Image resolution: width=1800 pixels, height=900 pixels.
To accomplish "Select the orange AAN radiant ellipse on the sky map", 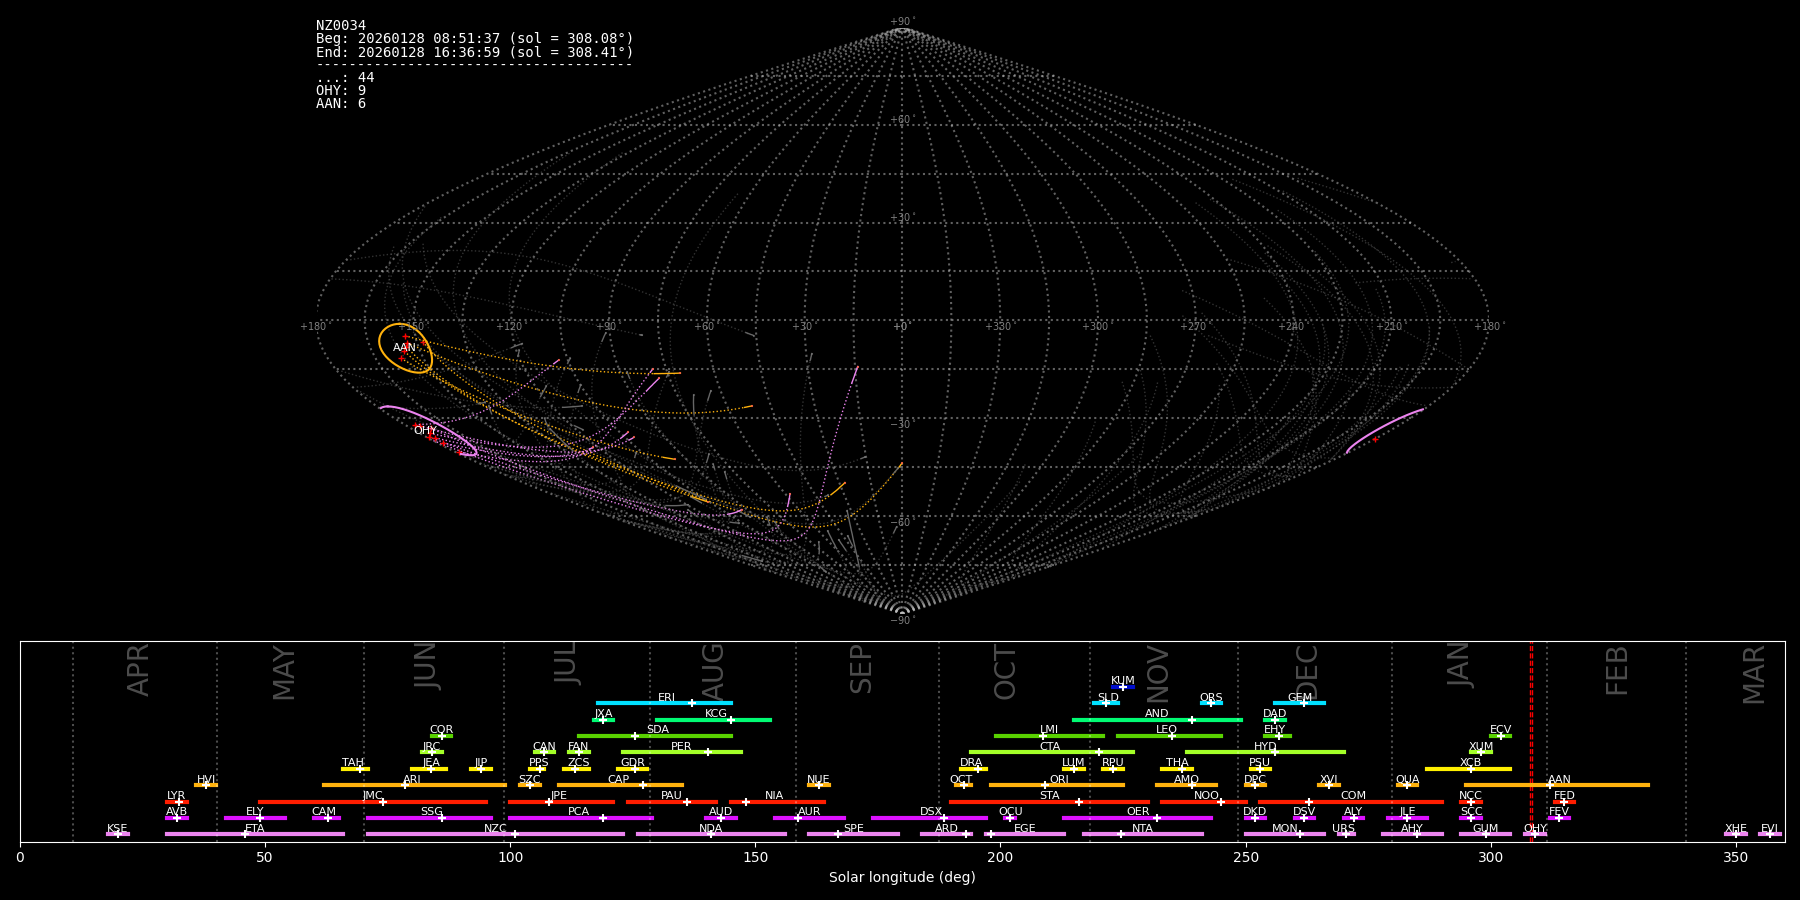I will 405,348.
